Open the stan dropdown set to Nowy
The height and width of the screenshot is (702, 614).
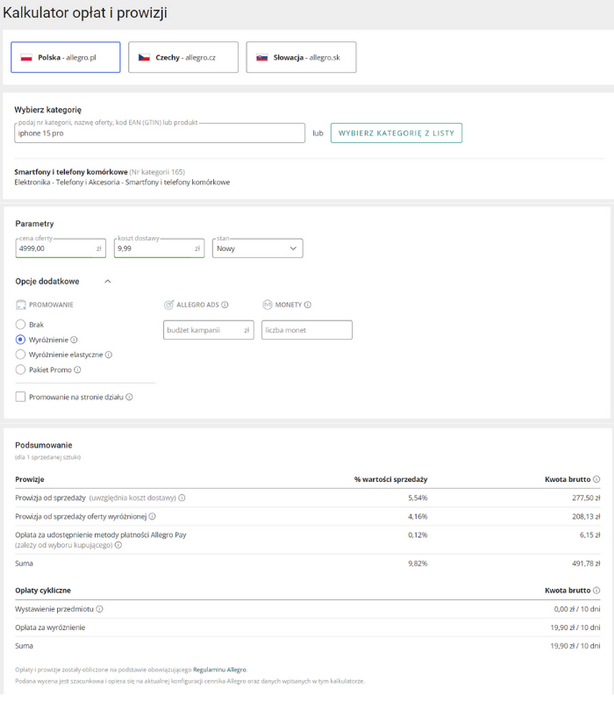tap(257, 248)
